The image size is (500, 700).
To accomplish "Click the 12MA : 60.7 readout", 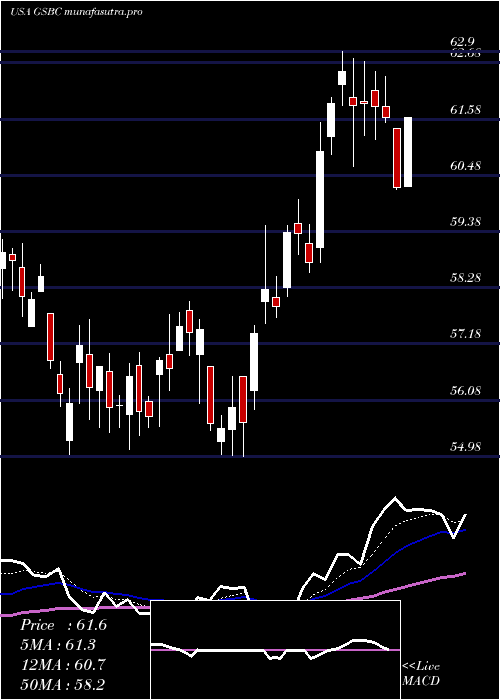I will point(63,664).
